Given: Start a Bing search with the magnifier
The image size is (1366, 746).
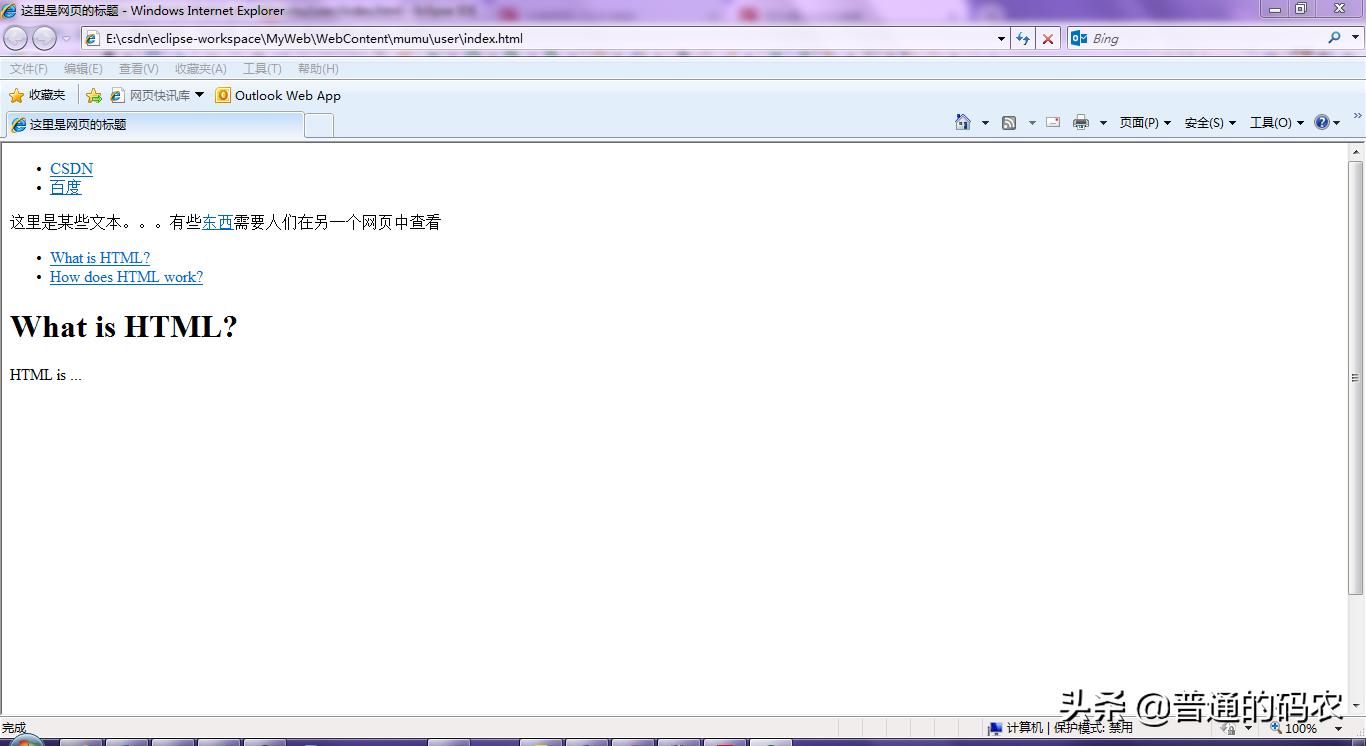Looking at the screenshot, I should coord(1334,38).
